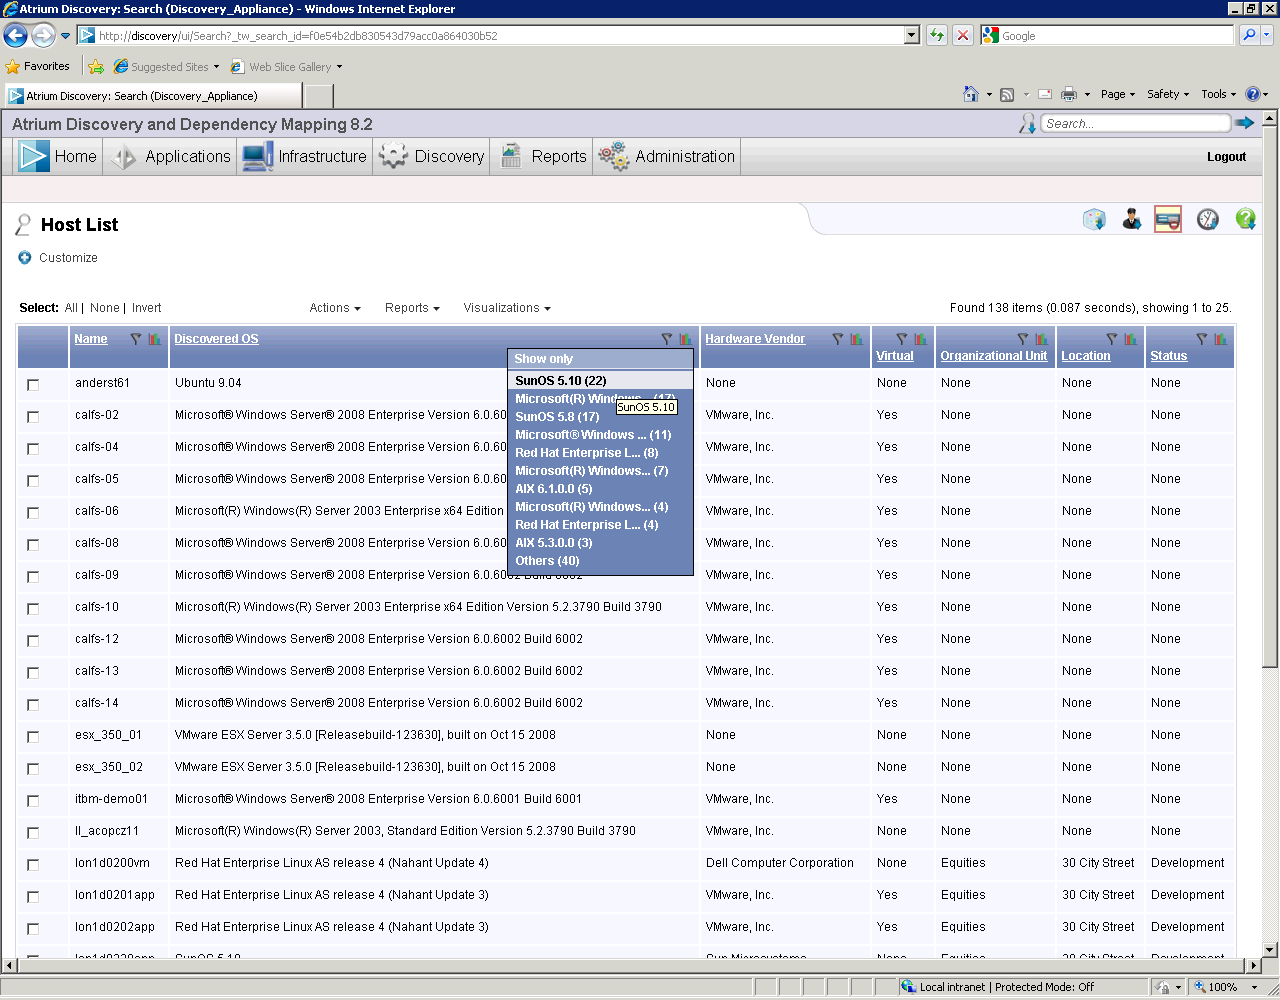Sort by the Name column header

click(x=91, y=339)
